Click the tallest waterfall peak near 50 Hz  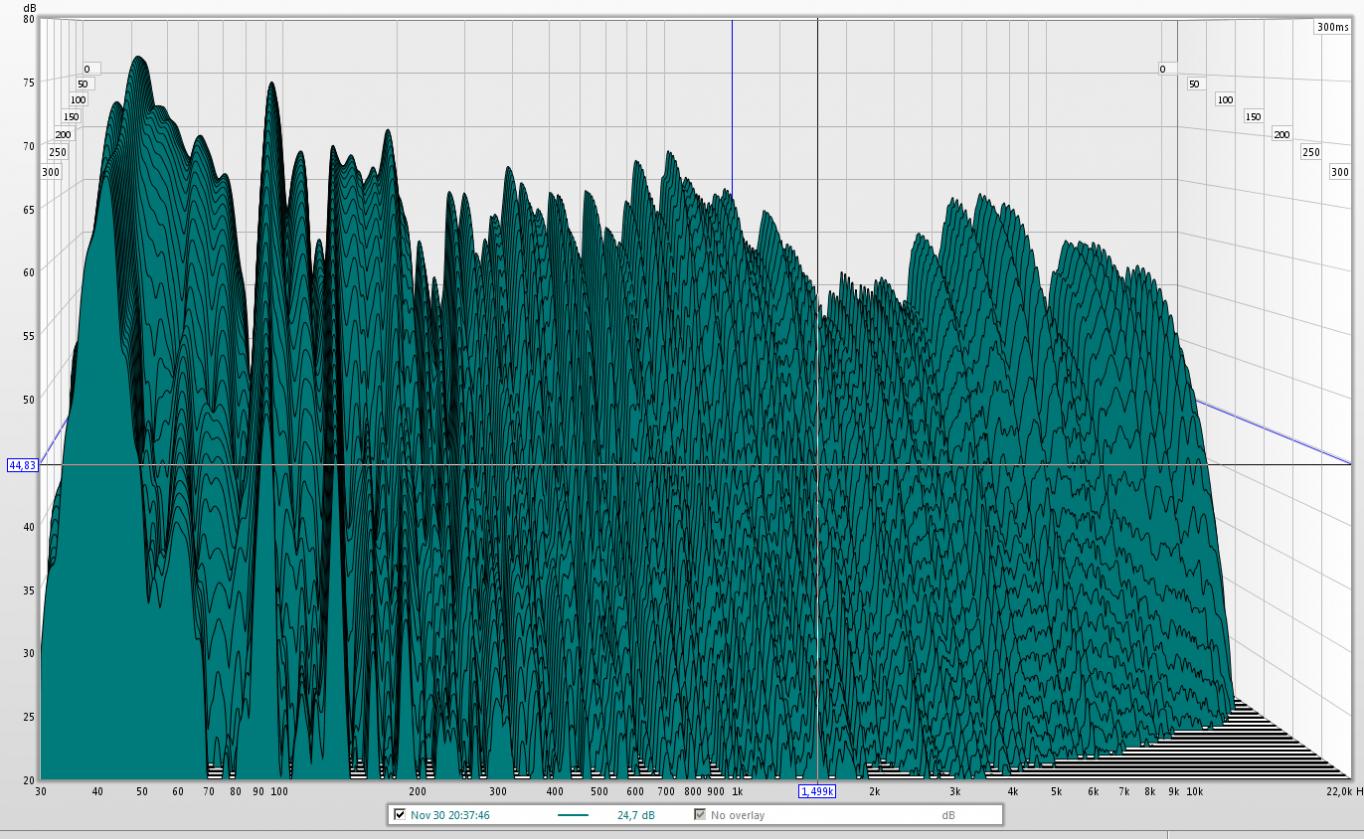coord(138,58)
